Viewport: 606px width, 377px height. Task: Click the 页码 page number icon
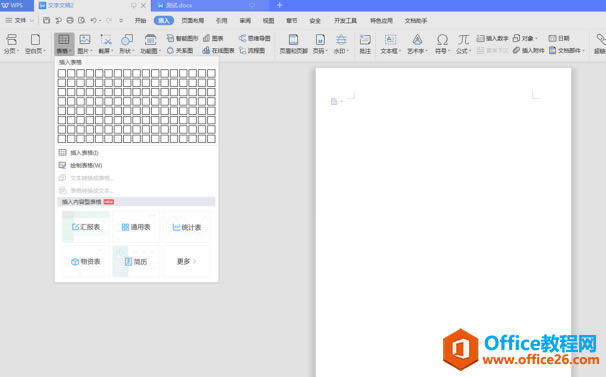(320, 39)
